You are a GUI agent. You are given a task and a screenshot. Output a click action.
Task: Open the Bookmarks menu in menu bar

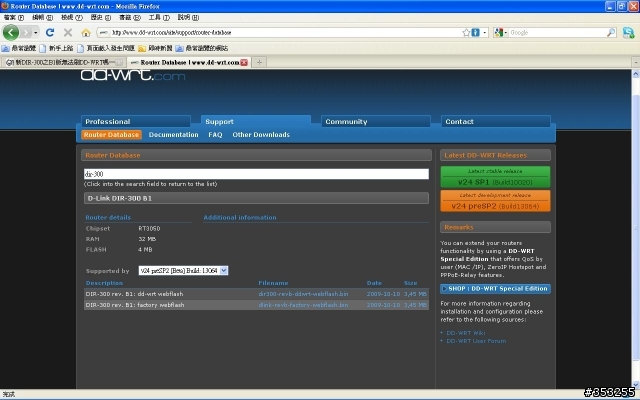click(x=130, y=18)
